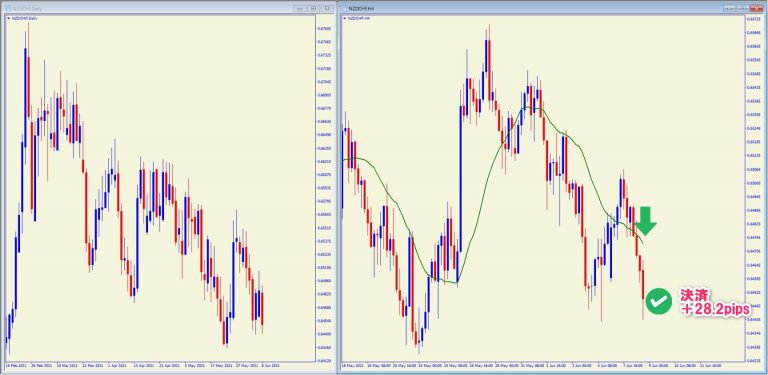Select the 決済 +28.2pips text label
This screenshot has height=375, width=768.
tap(715, 301)
